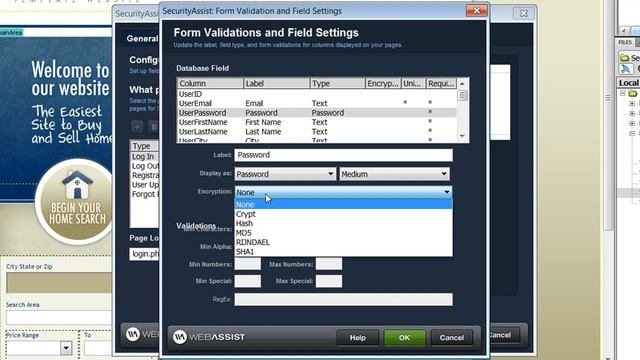Click the connect to server icon in Files panel
Image resolution: width=640 pixels, height=360 pixels.
[625, 69]
